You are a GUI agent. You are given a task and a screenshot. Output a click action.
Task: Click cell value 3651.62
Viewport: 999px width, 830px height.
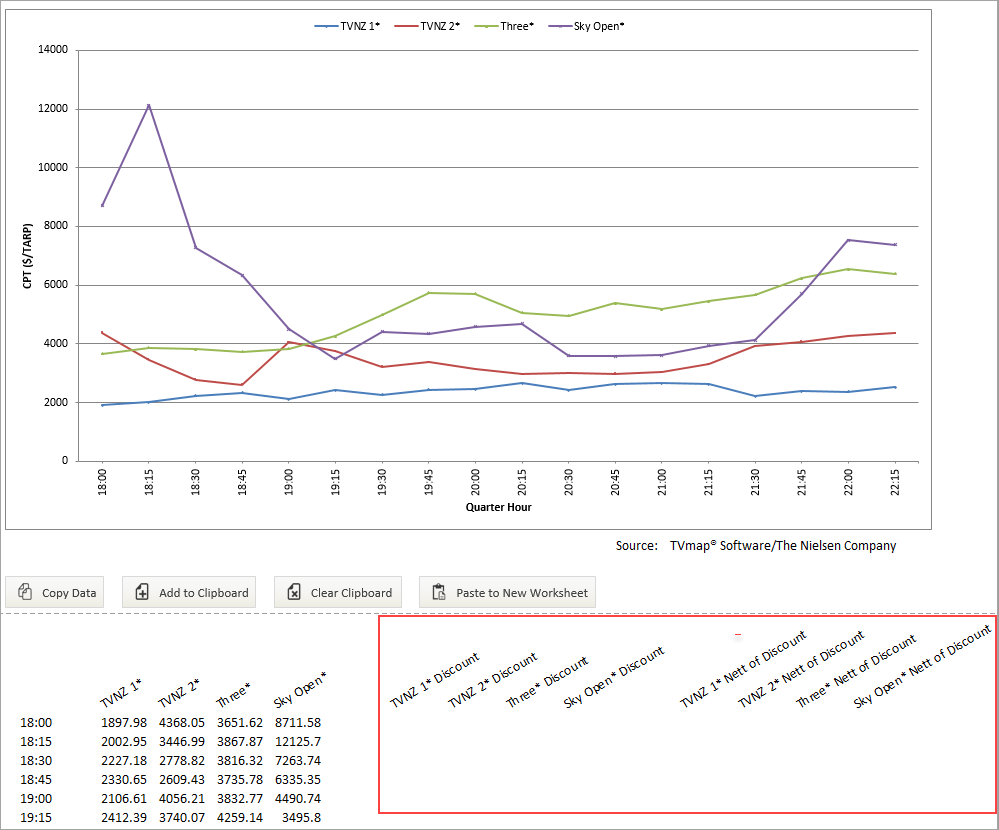pyautogui.click(x=240, y=723)
